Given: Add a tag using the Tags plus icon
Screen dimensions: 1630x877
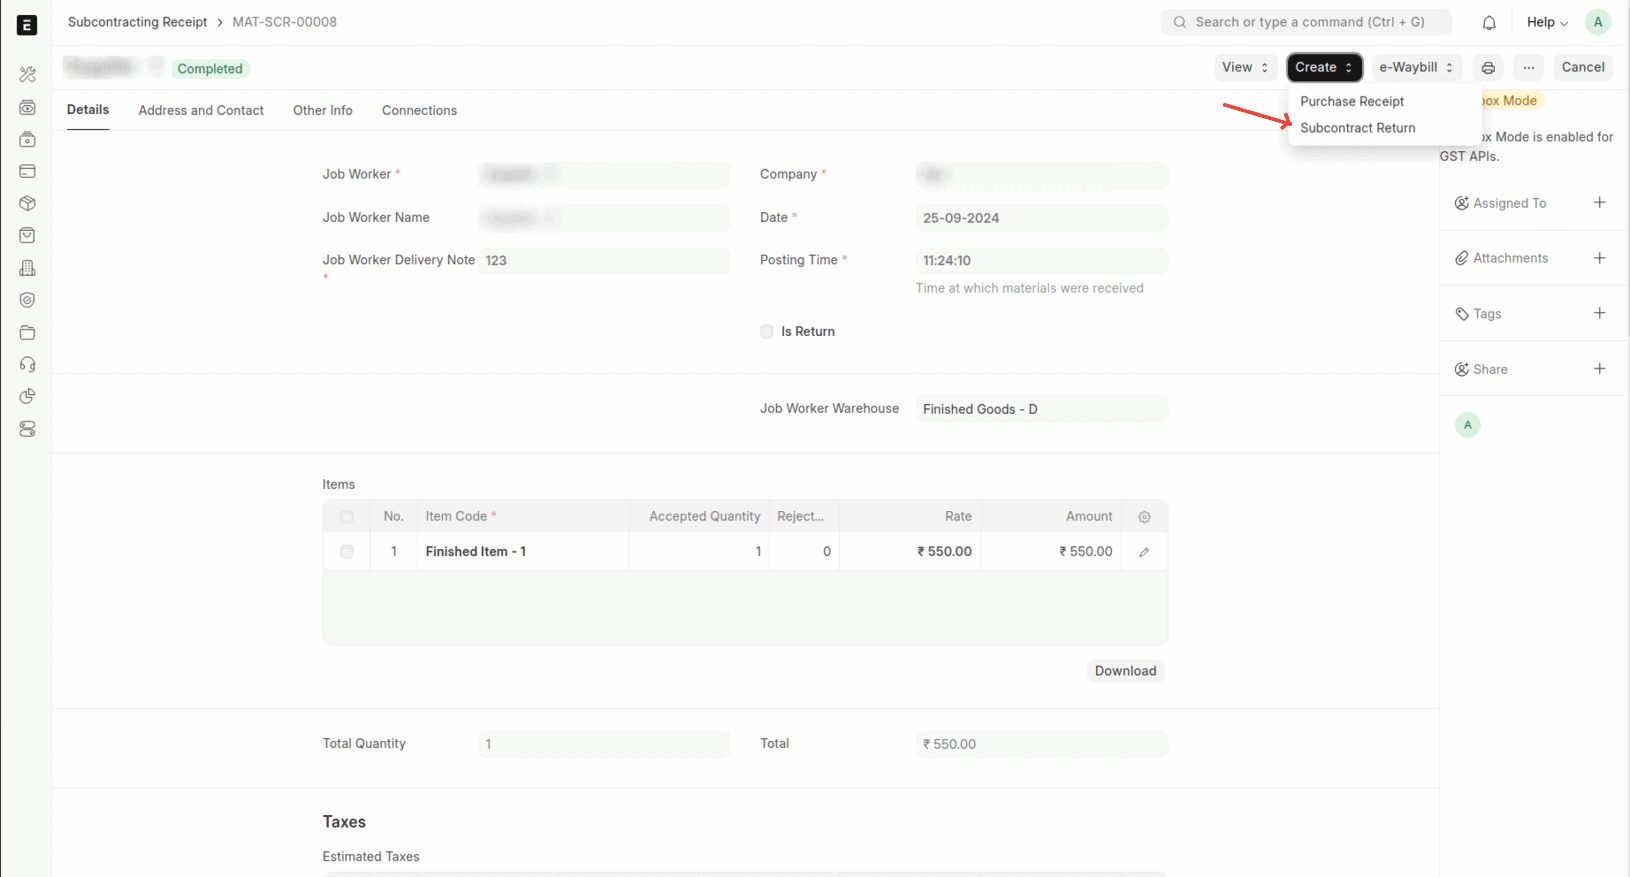Looking at the screenshot, I should [x=1599, y=313].
